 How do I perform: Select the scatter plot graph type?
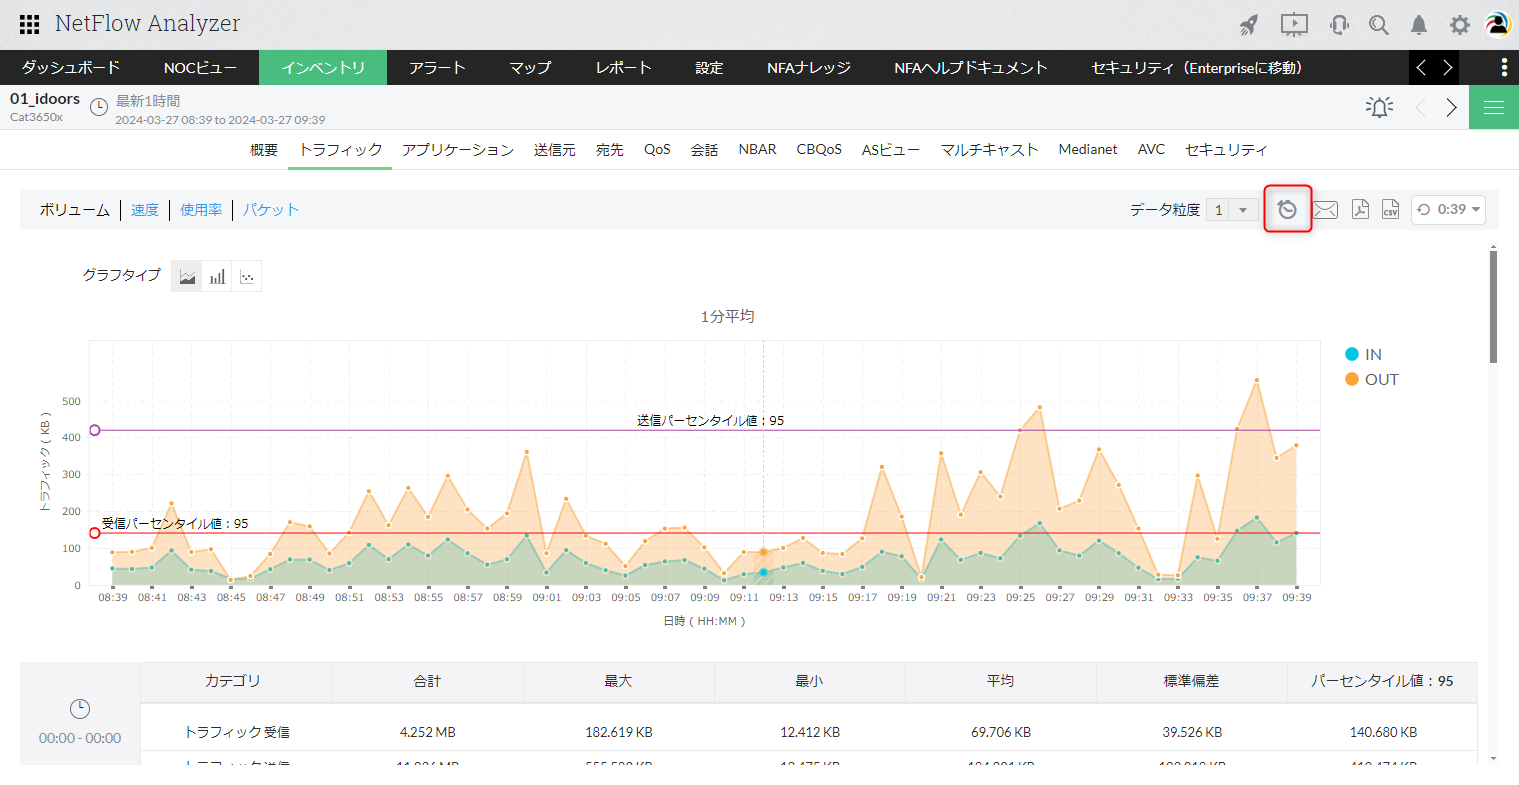click(x=247, y=277)
